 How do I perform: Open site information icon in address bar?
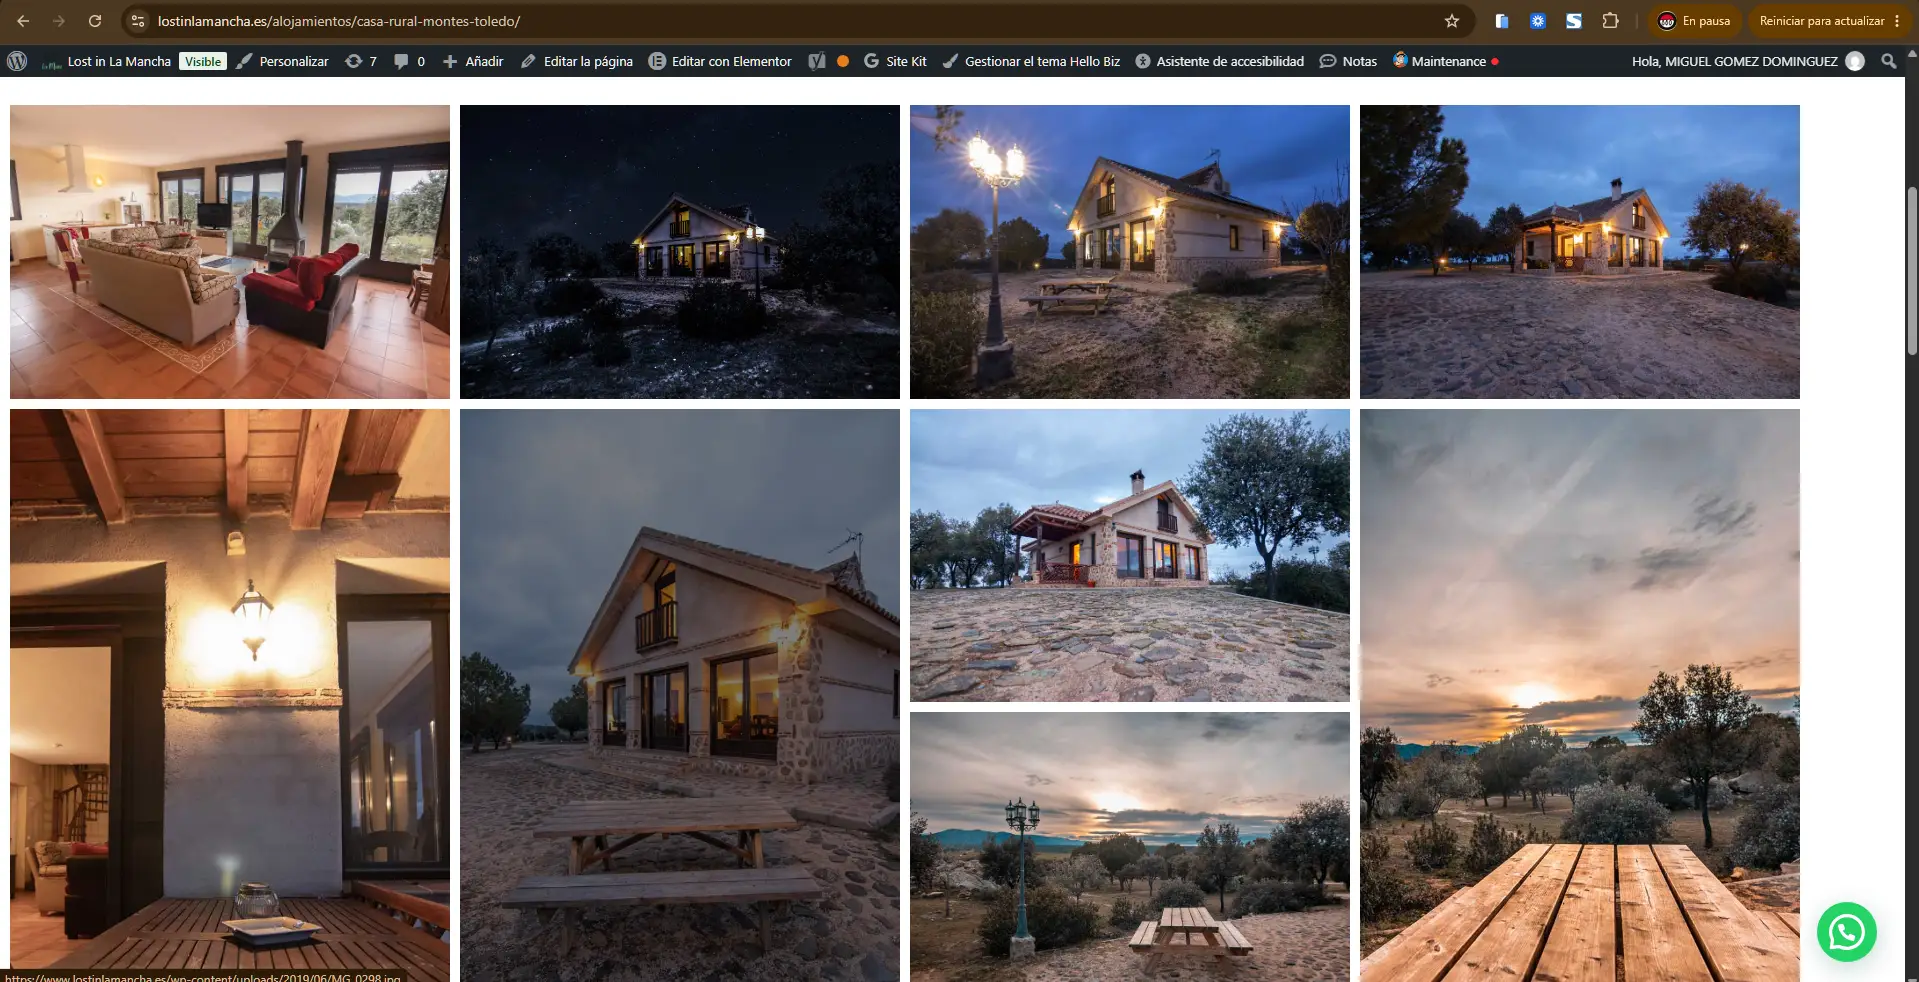(x=138, y=21)
